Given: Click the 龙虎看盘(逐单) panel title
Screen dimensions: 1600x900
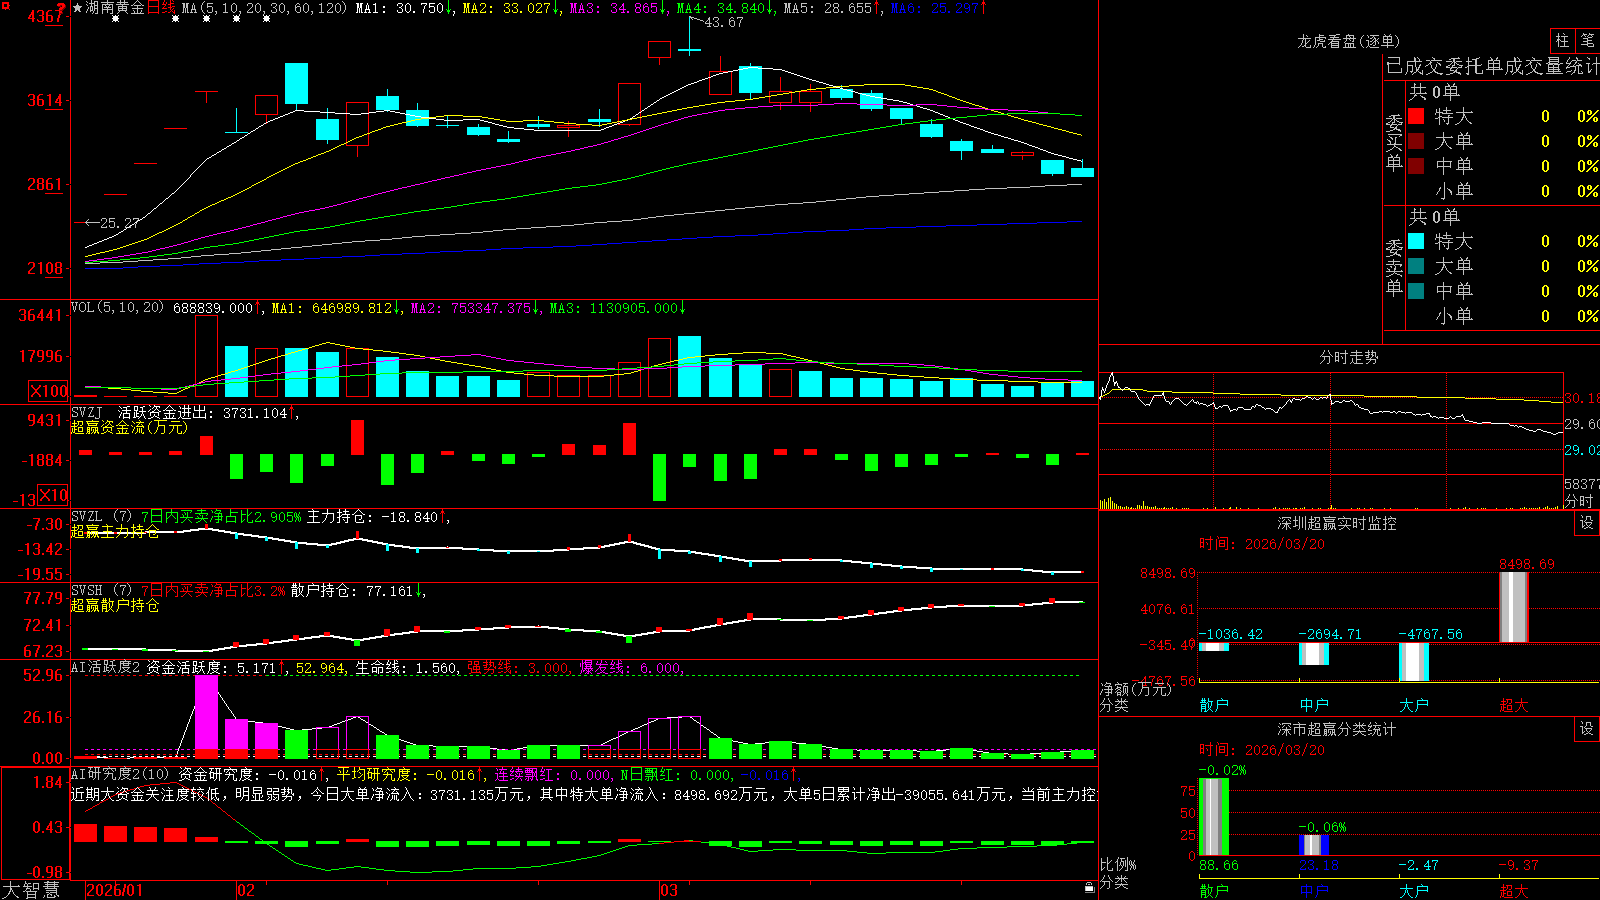Looking at the screenshot, I should 1349,41.
